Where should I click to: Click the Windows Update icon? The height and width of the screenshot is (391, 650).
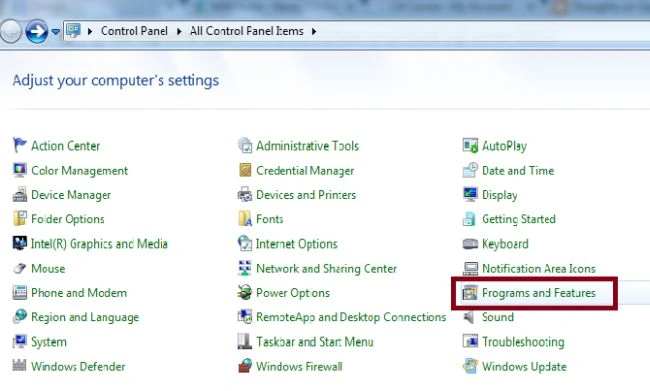tap(470, 366)
